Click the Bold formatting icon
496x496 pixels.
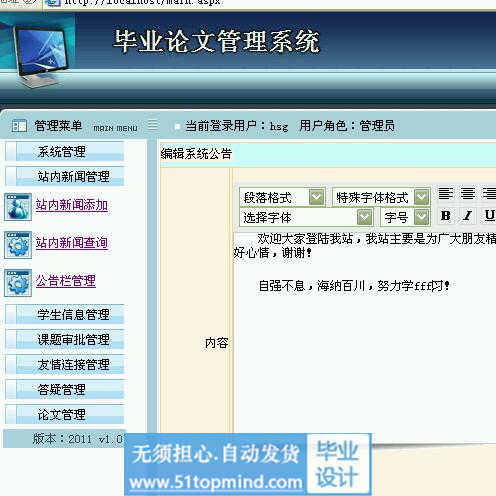[x=446, y=216]
